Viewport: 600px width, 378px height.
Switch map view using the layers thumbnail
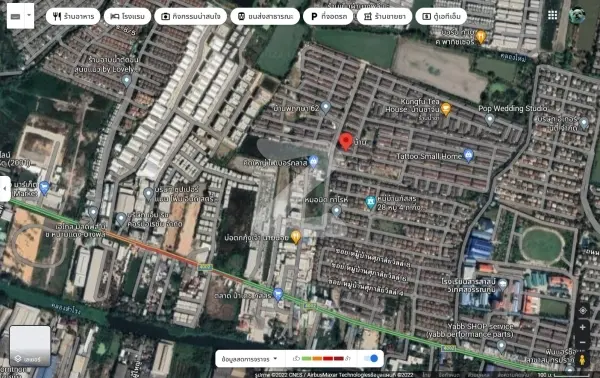coord(30,346)
